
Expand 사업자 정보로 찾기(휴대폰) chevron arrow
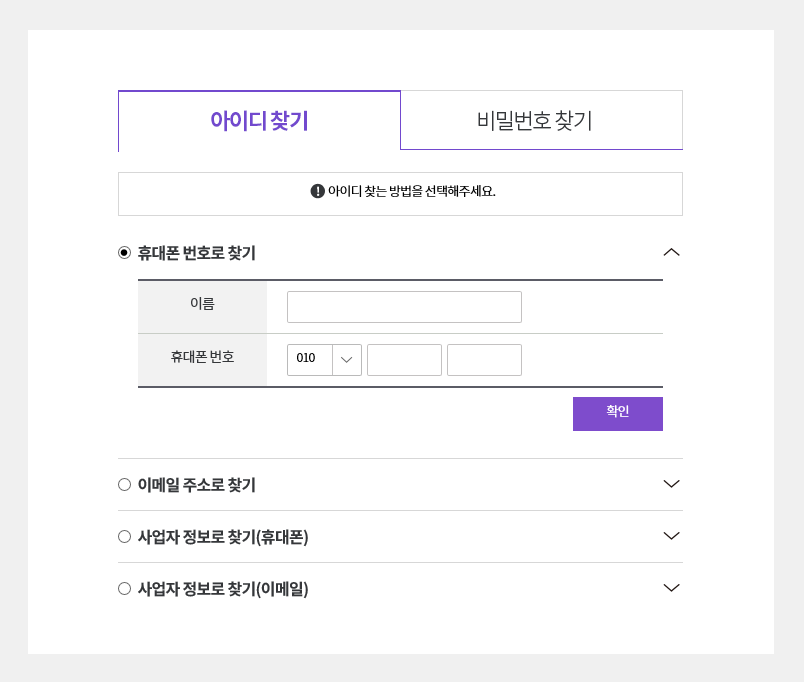pyautogui.click(x=671, y=536)
